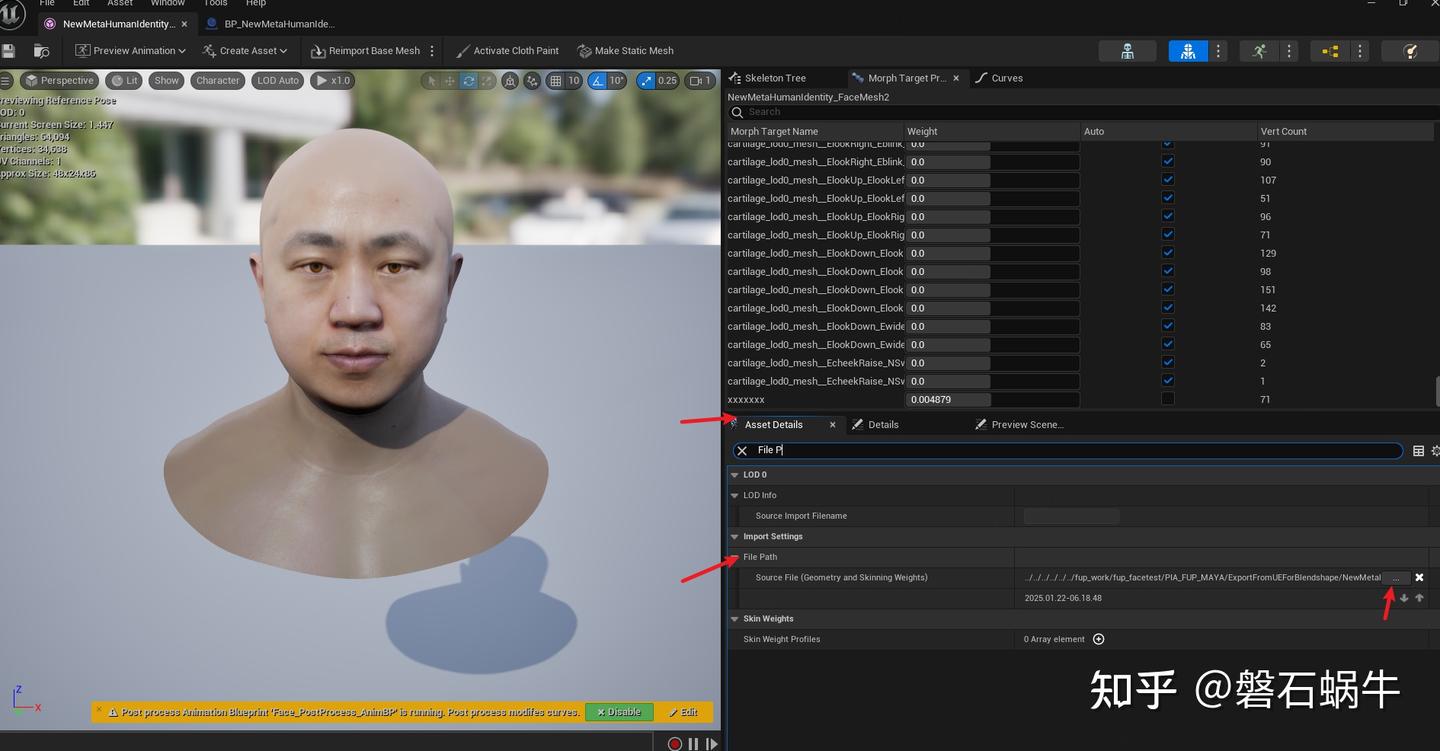Switch to the Animation mode running-figure icon
Image resolution: width=1440 pixels, height=751 pixels.
click(x=1258, y=51)
